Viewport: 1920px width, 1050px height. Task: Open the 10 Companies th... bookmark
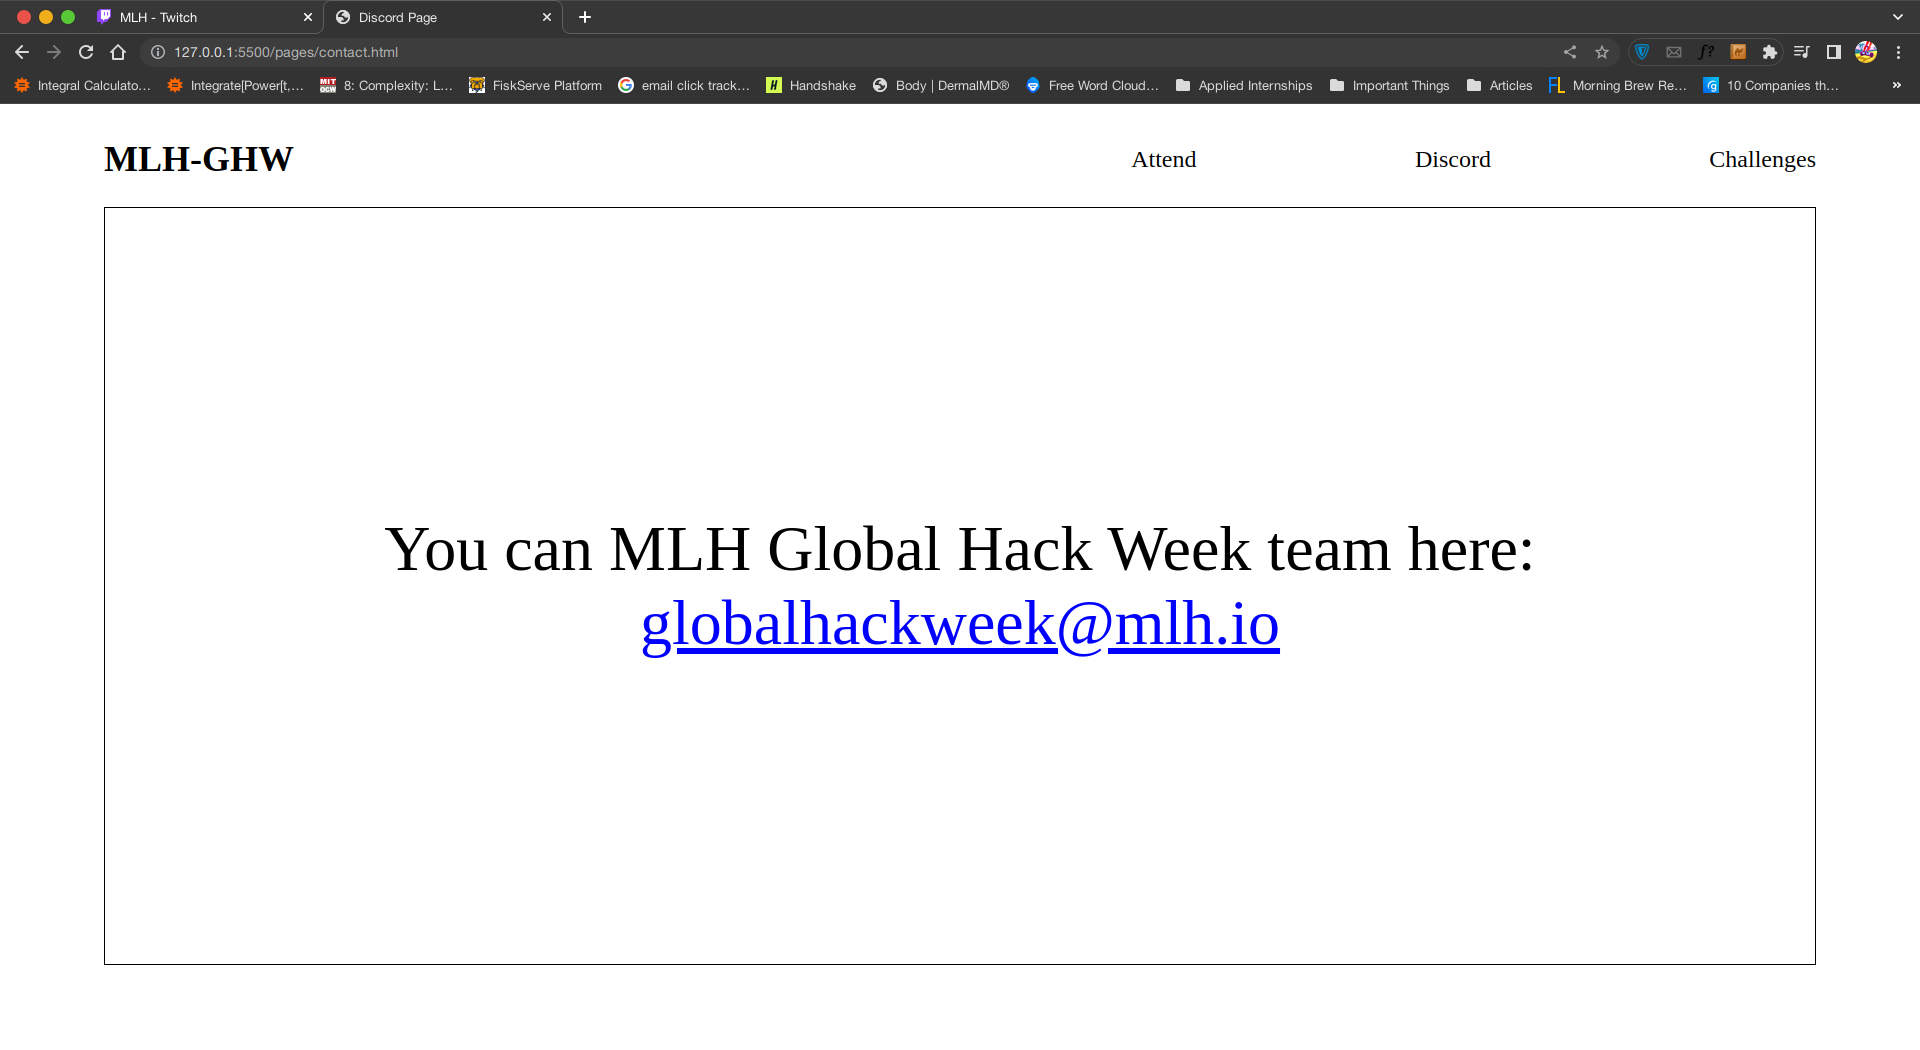click(1771, 85)
